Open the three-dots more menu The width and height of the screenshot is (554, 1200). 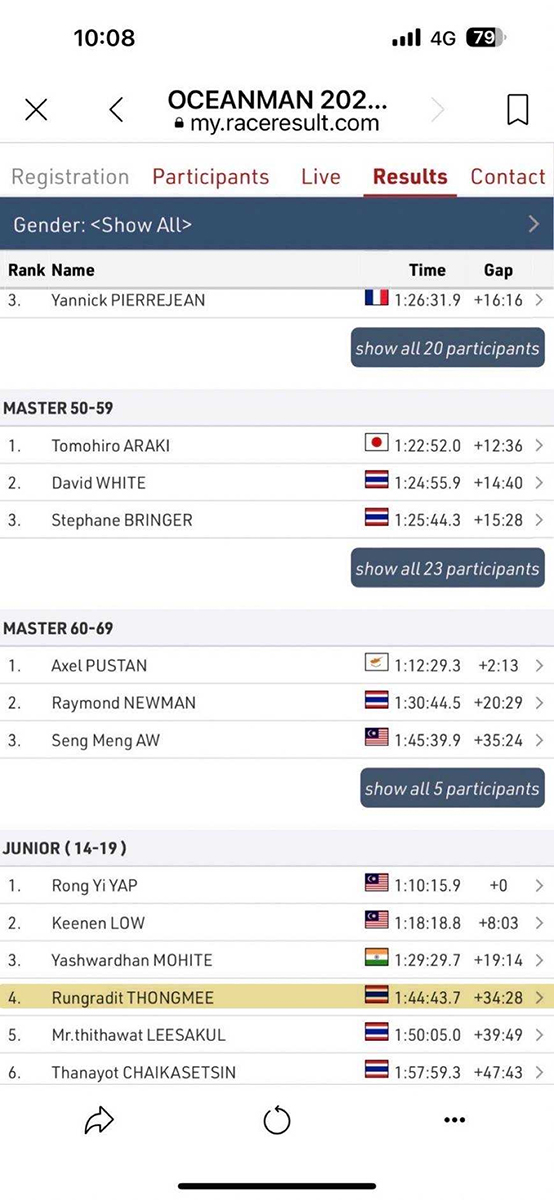pyautogui.click(x=454, y=1121)
